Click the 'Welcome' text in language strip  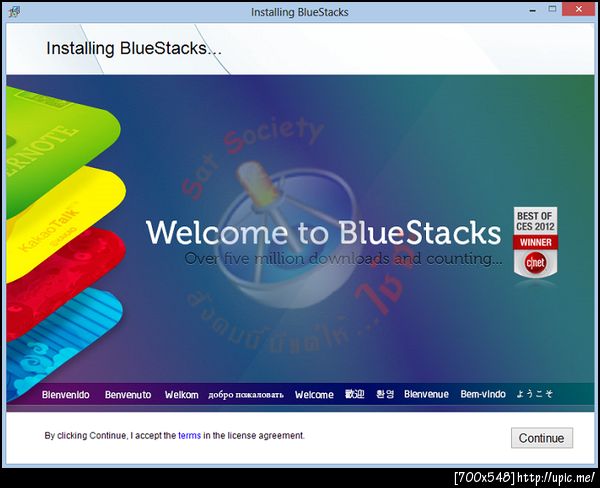click(314, 395)
